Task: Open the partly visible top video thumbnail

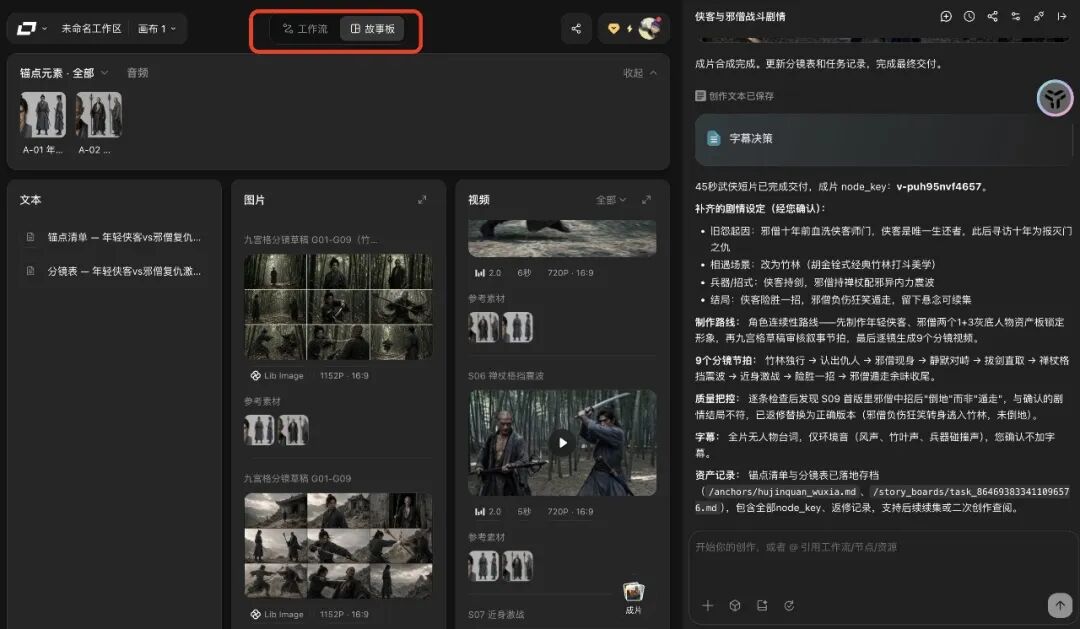Action: click(562, 238)
